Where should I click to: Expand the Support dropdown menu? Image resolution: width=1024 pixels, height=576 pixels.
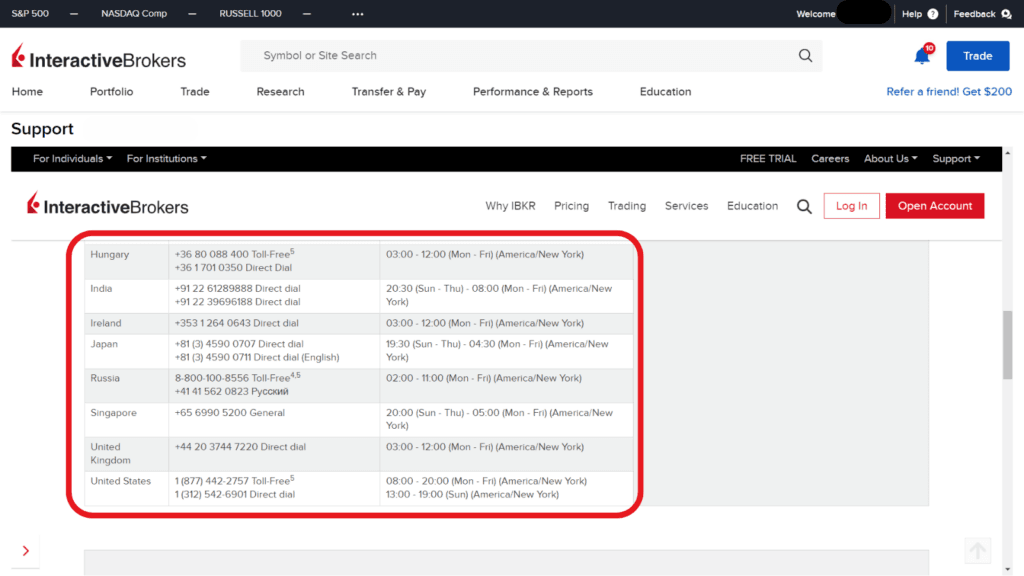[955, 158]
